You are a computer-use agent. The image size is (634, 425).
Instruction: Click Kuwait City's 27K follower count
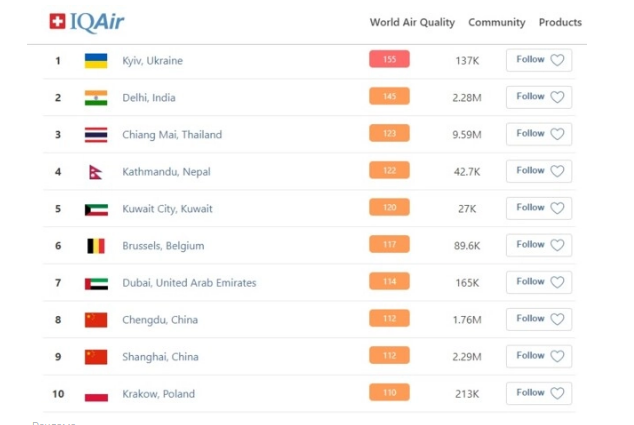pos(467,209)
